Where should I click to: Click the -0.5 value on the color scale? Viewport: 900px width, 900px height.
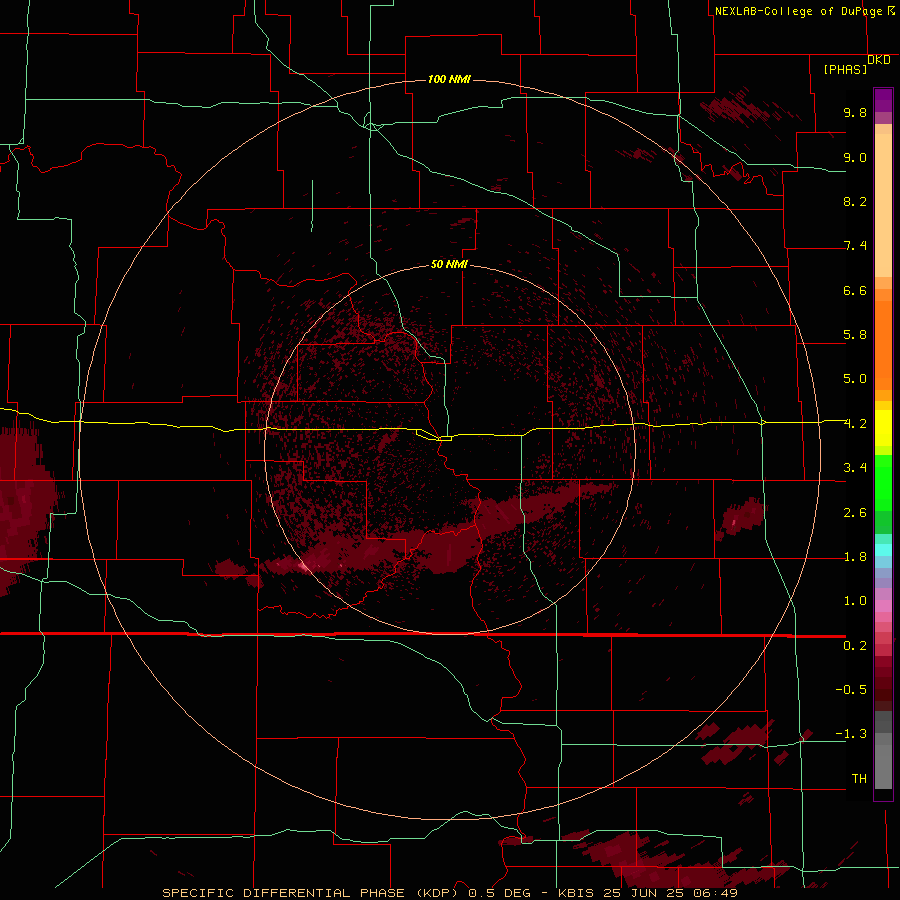point(851,690)
